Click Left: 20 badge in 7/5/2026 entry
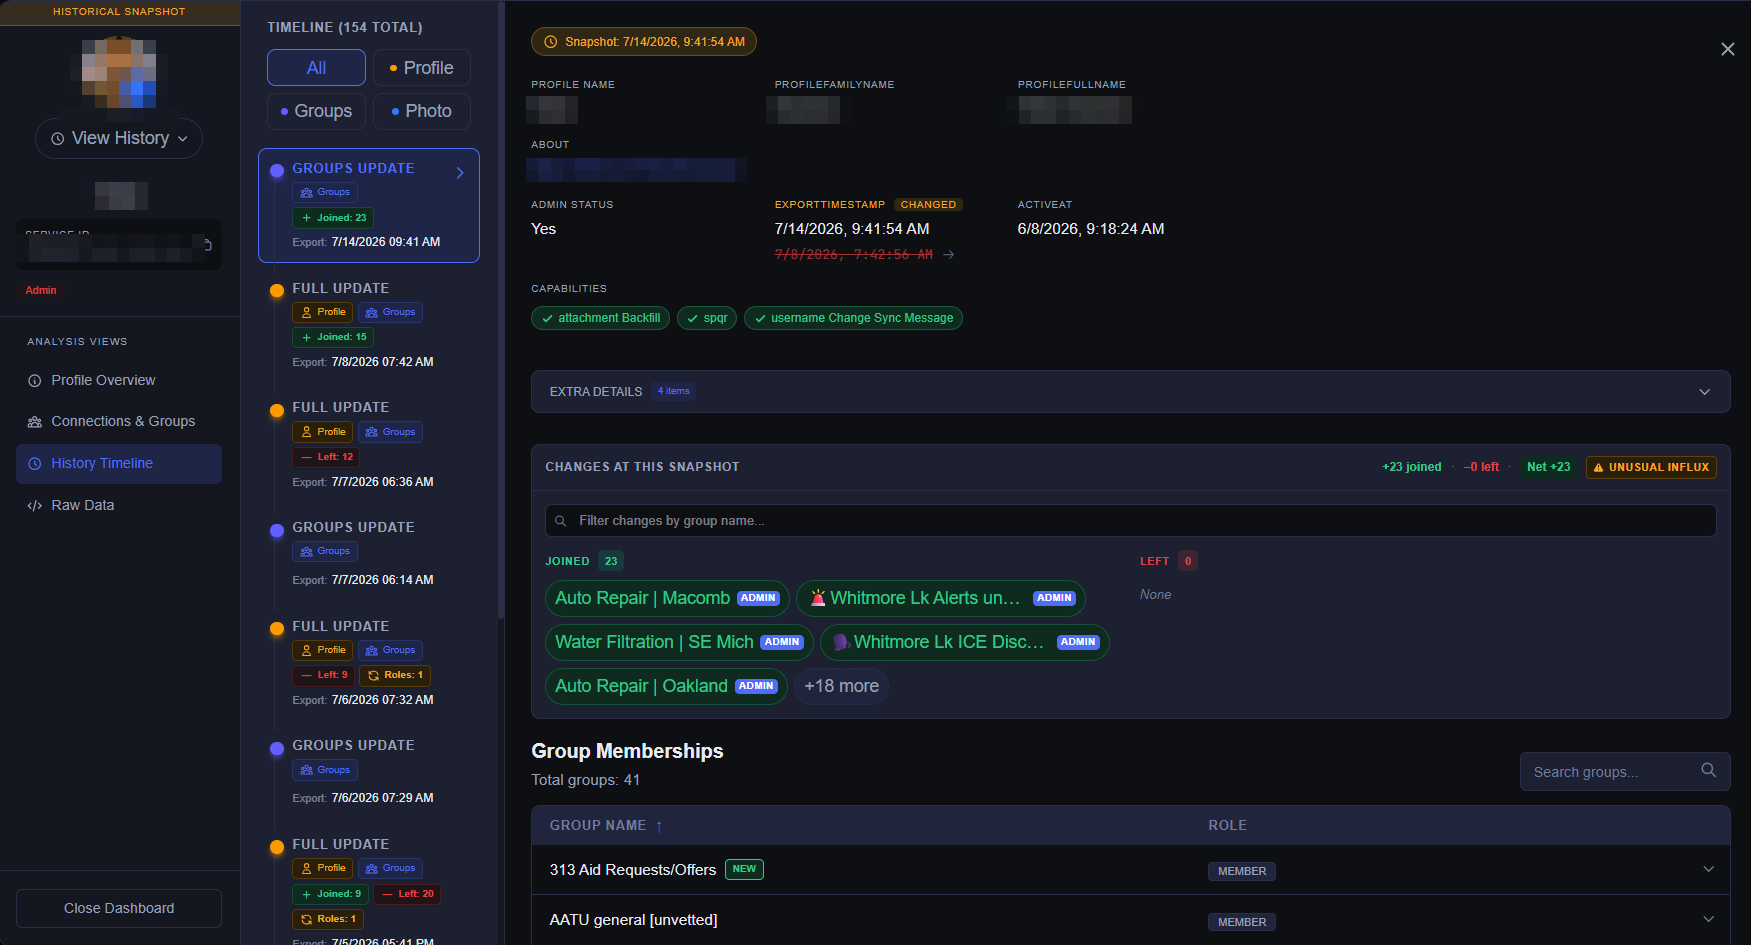The width and height of the screenshot is (1751, 945). coord(408,894)
